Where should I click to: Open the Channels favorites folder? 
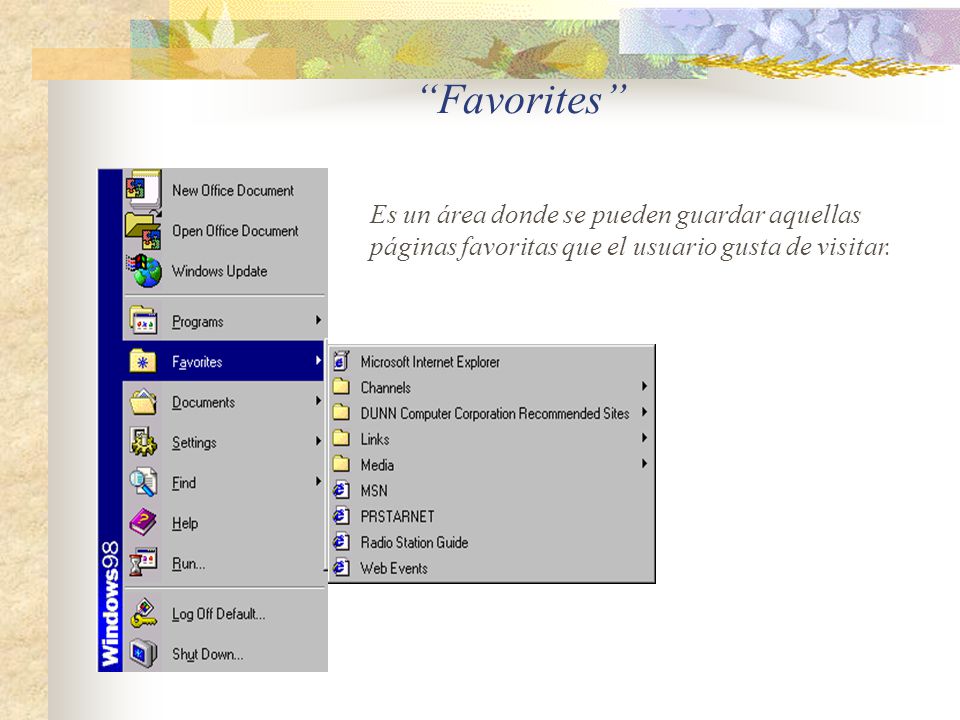[x=492, y=388]
